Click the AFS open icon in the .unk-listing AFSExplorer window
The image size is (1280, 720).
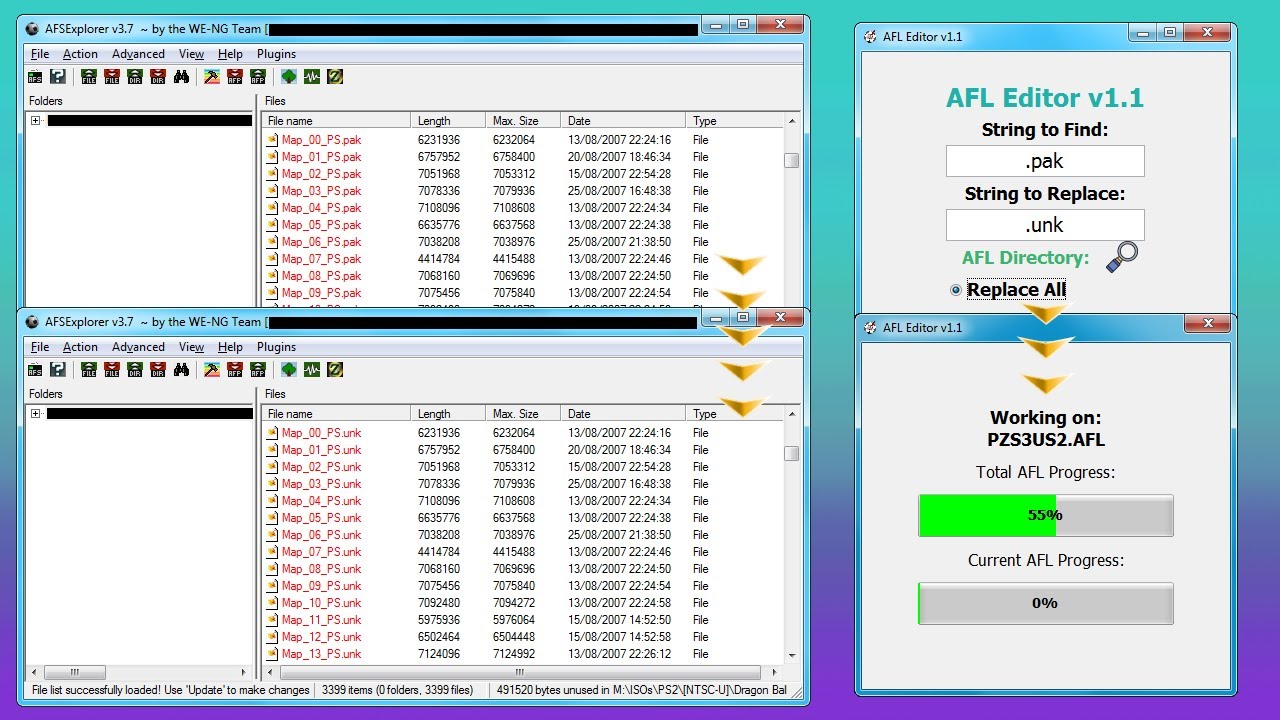pyautogui.click(x=35, y=370)
